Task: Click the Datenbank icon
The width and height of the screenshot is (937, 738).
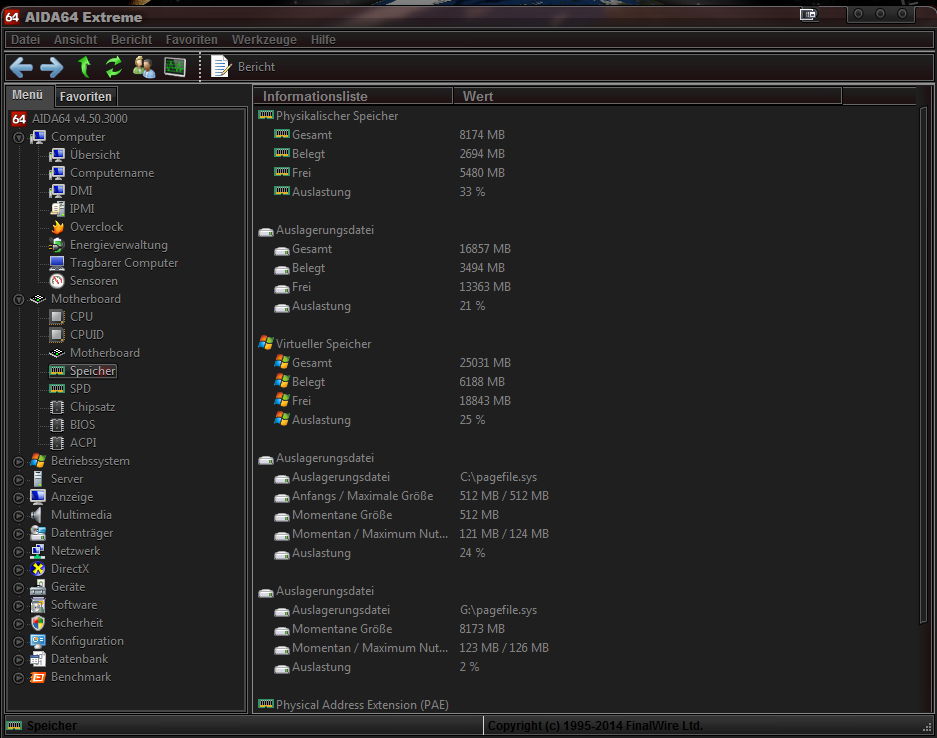Action: pos(38,659)
